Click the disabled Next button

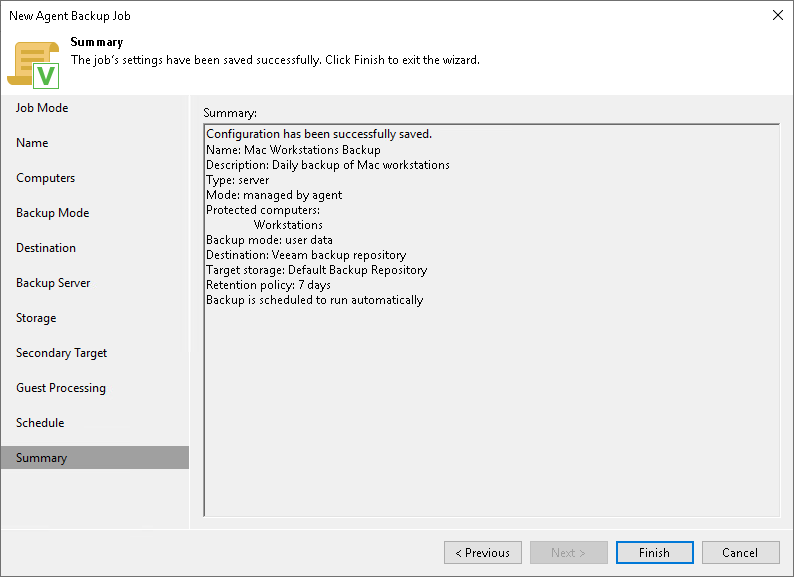click(569, 552)
